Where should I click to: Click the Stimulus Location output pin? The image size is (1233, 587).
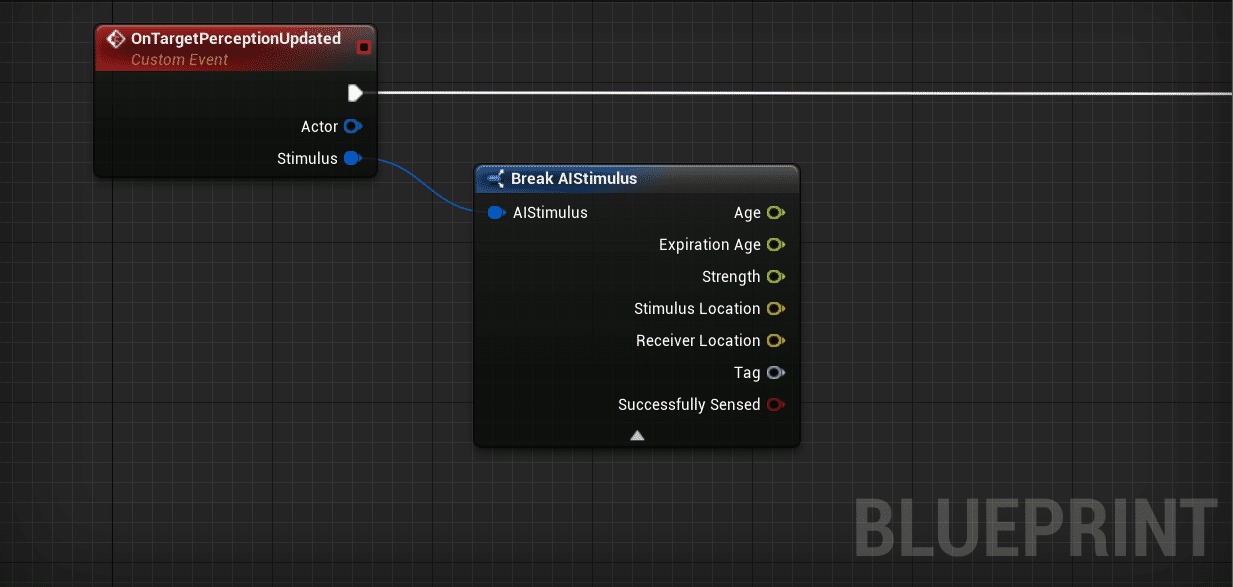(x=776, y=309)
